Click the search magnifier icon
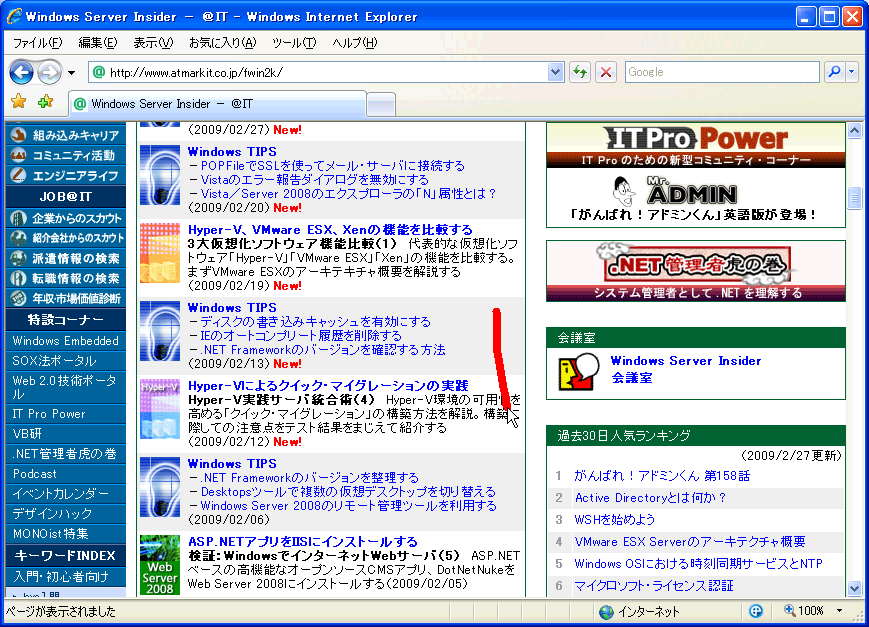869x627 pixels. tap(834, 72)
